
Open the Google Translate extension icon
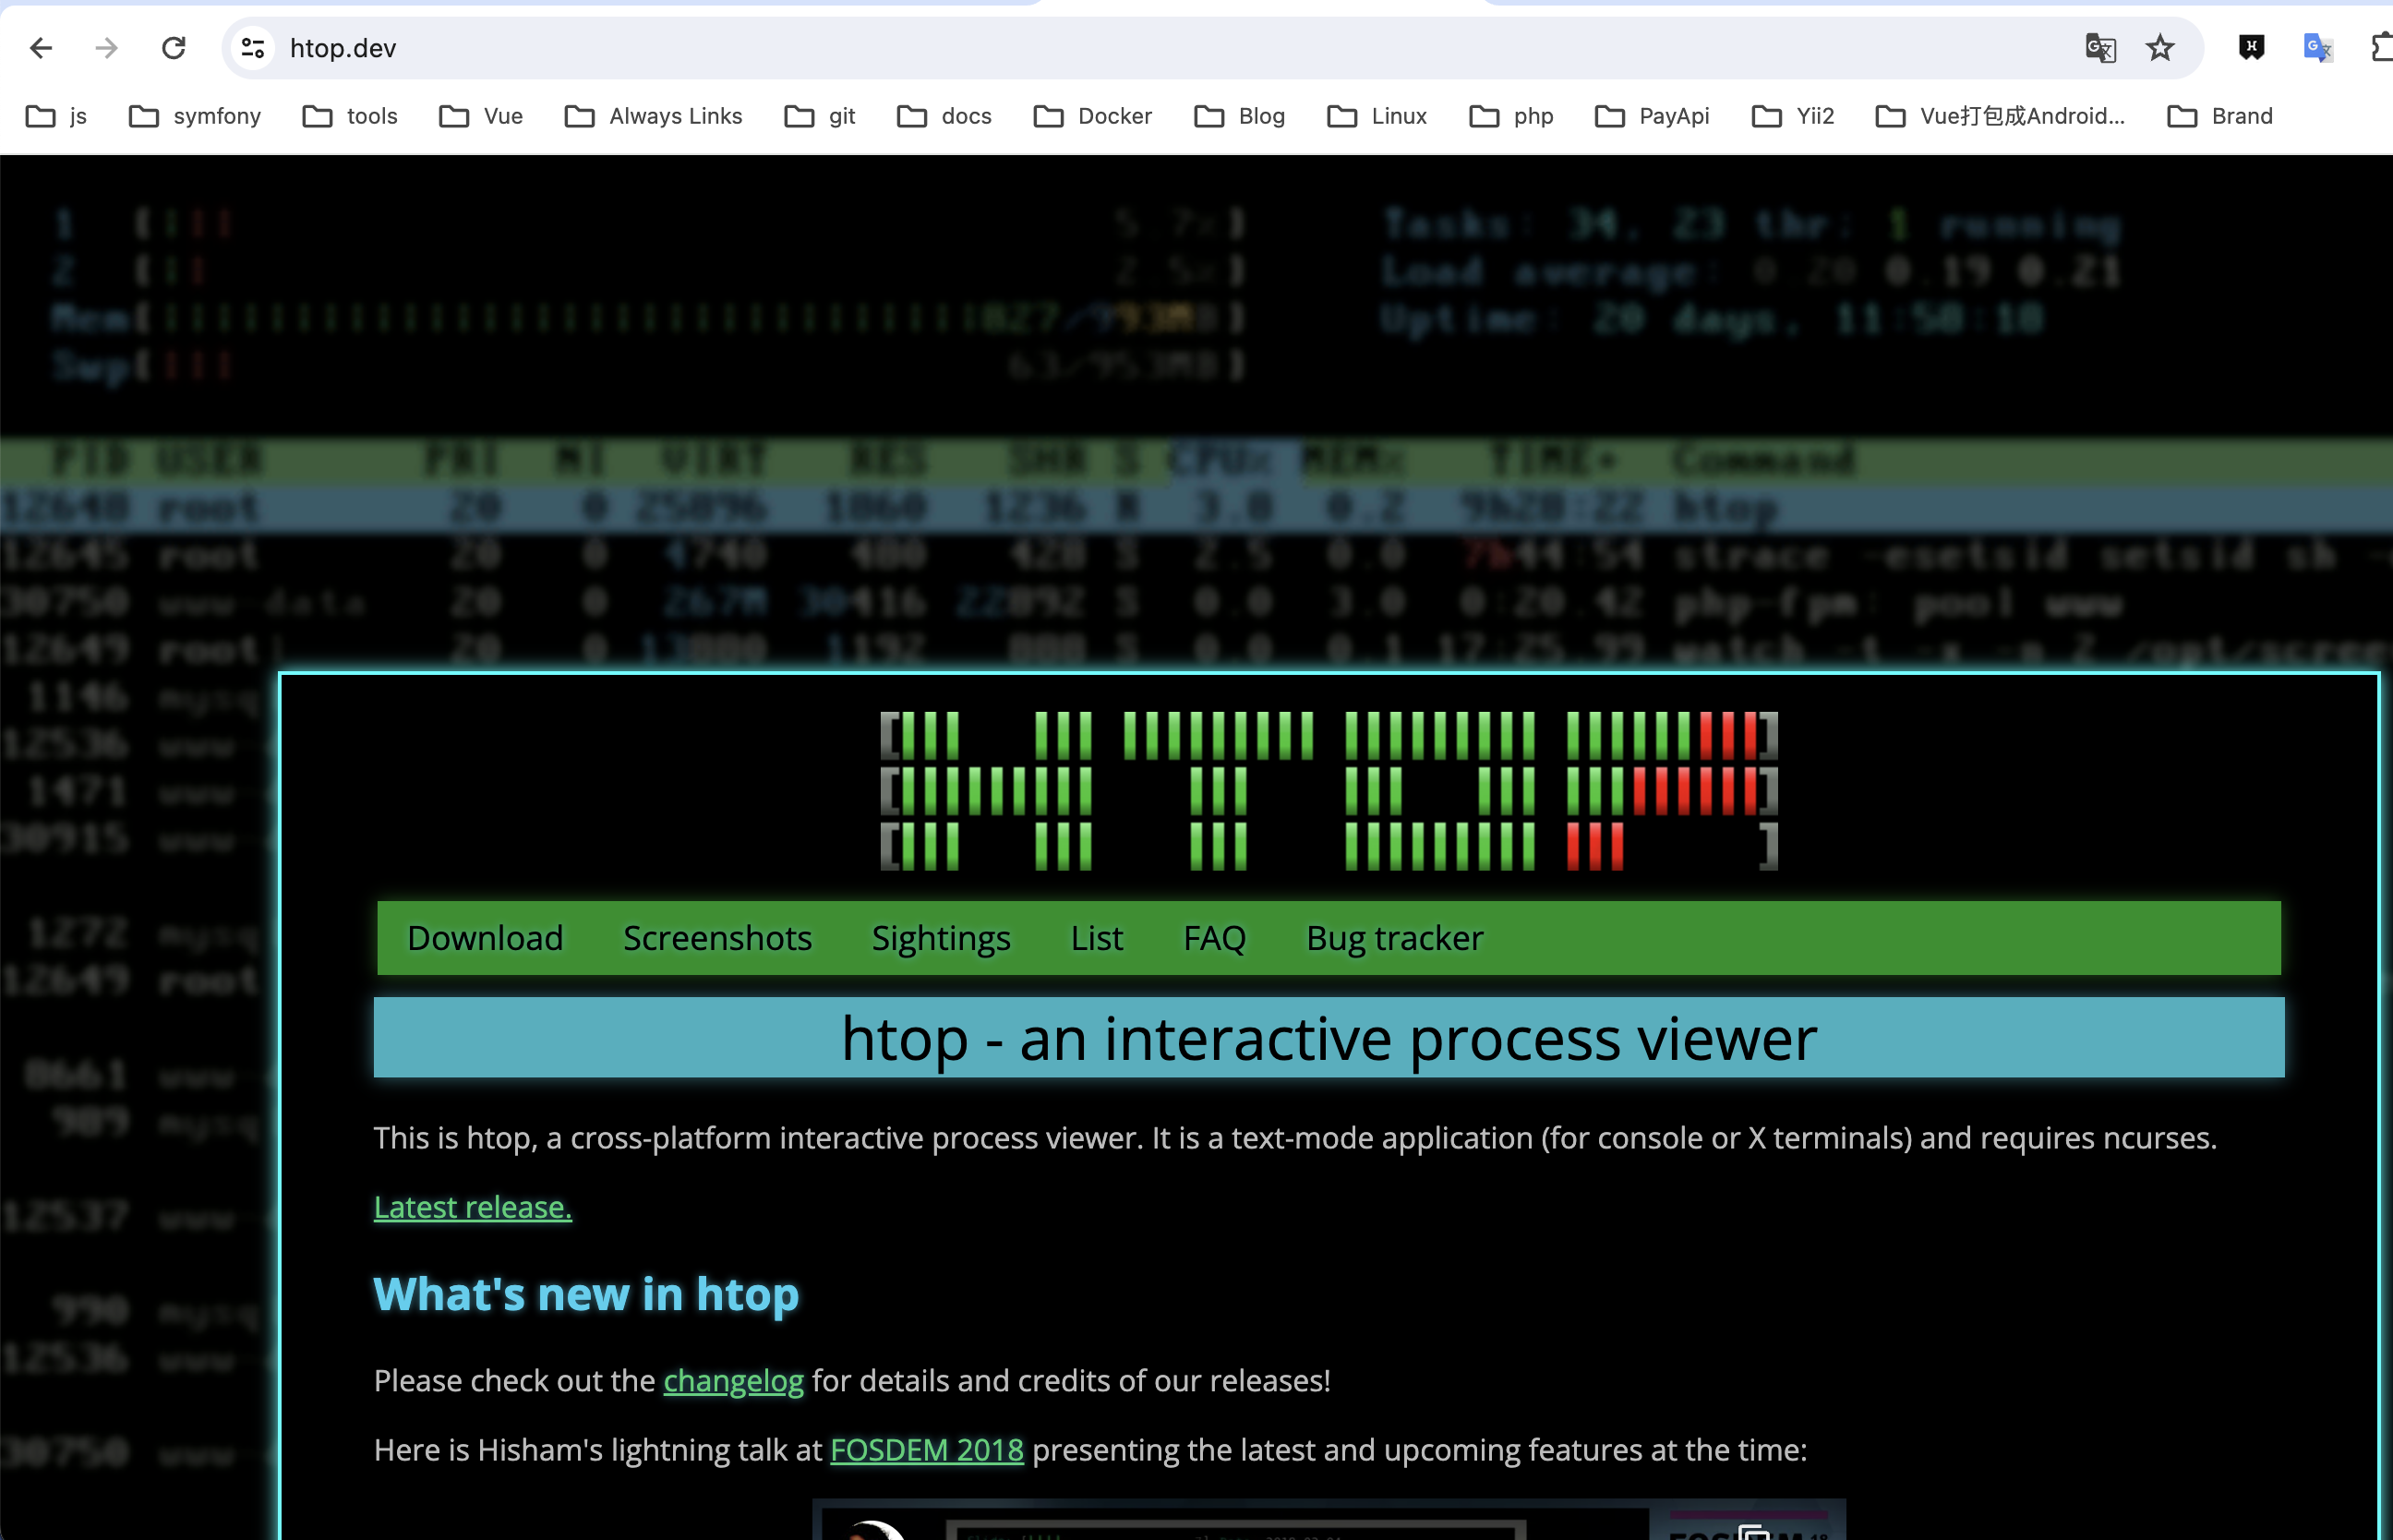point(2316,48)
